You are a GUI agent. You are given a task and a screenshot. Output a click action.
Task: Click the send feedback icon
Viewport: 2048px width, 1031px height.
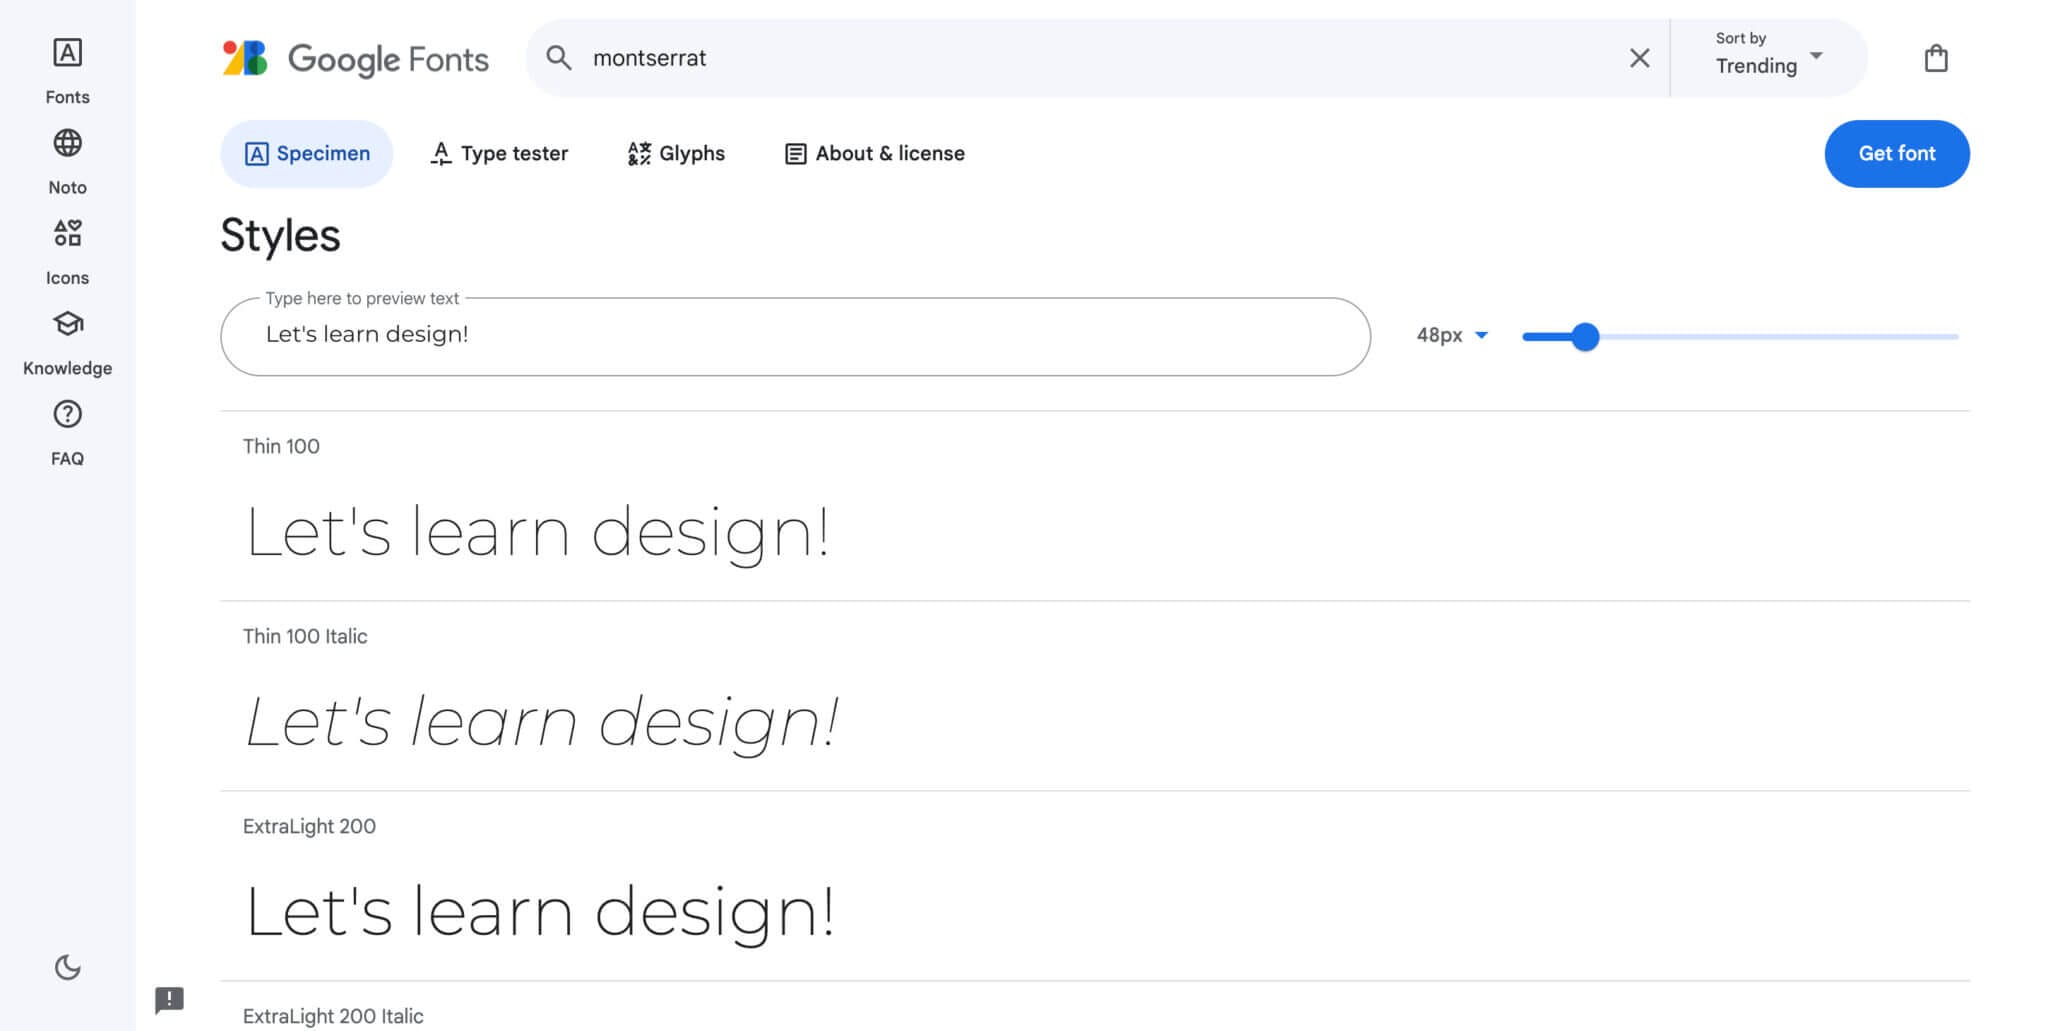click(x=169, y=999)
